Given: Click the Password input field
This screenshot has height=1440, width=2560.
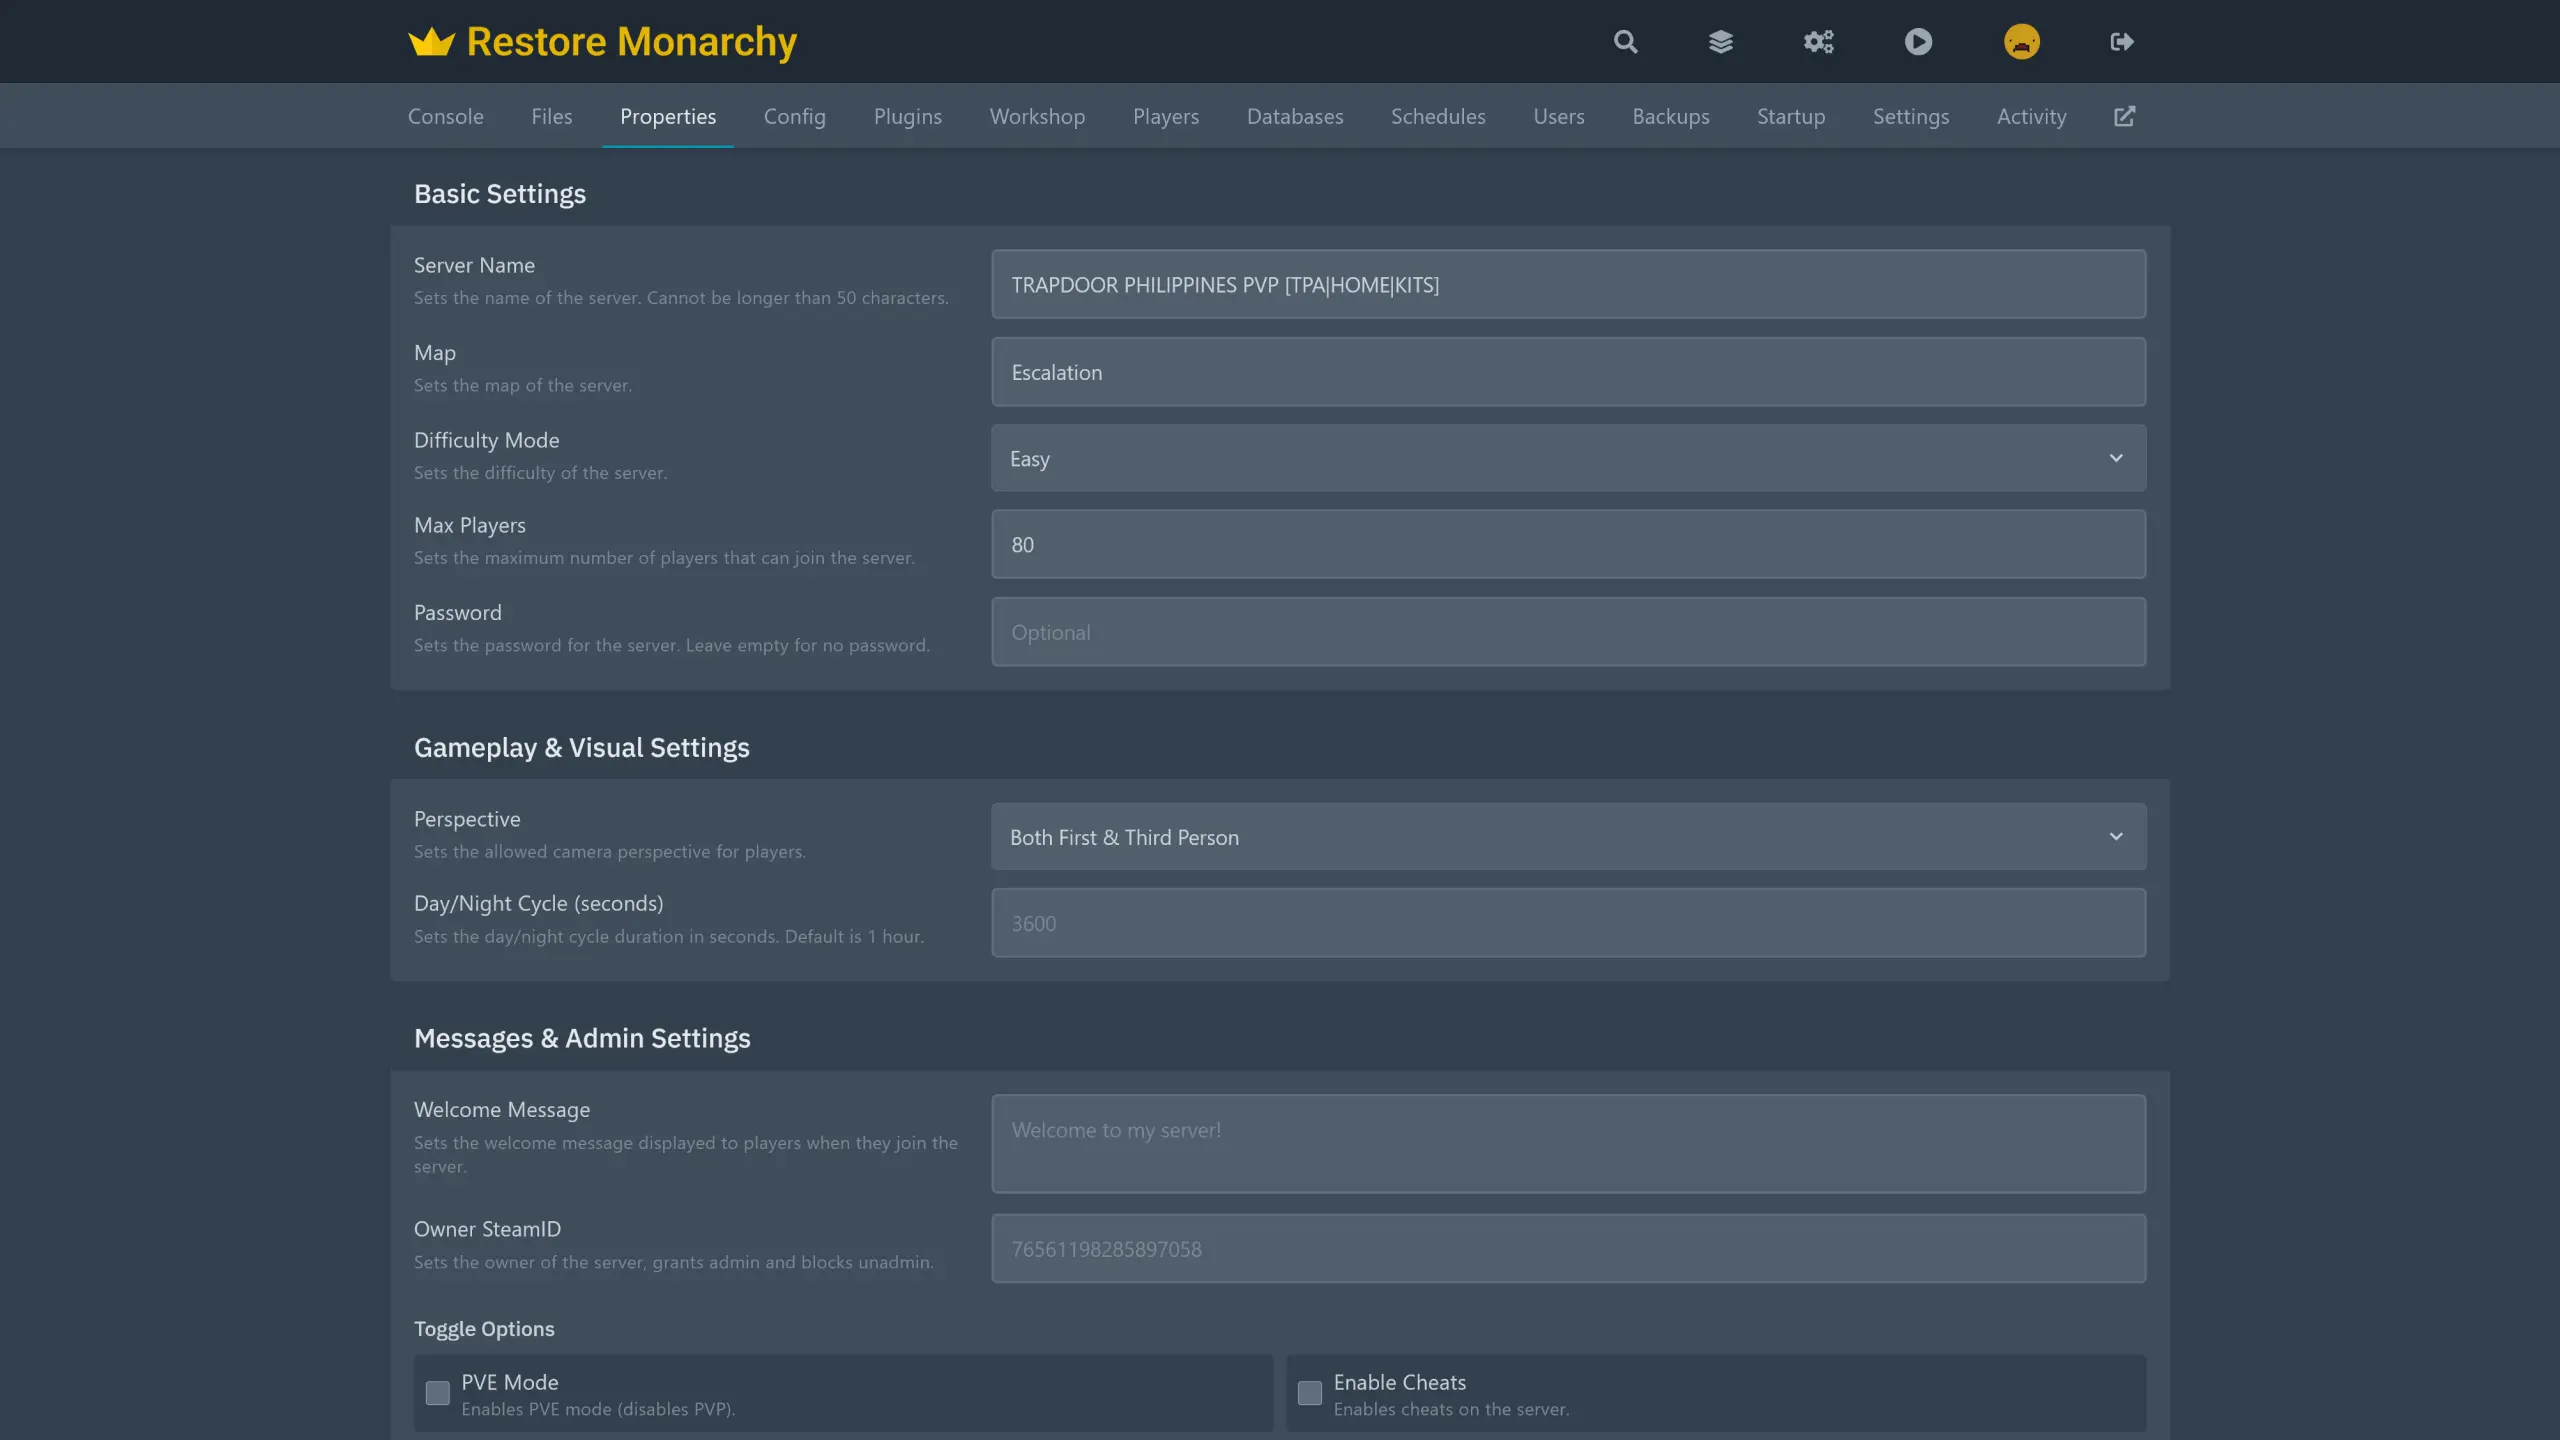Looking at the screenshot, I should point(1568,632).
